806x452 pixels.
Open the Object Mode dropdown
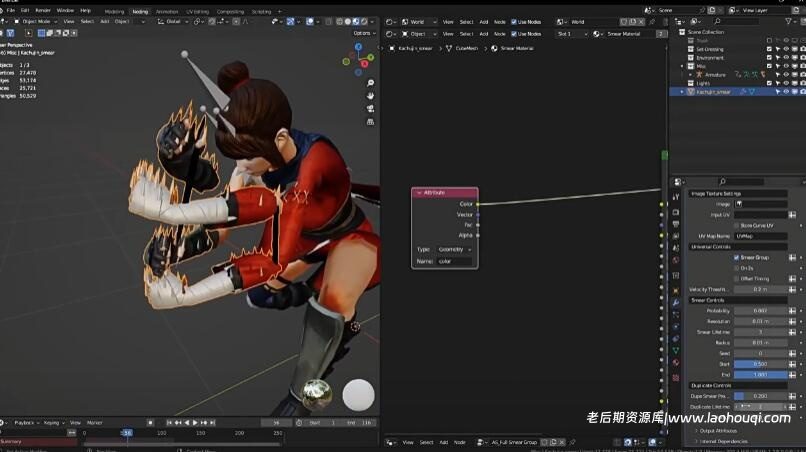pos(35,22)
